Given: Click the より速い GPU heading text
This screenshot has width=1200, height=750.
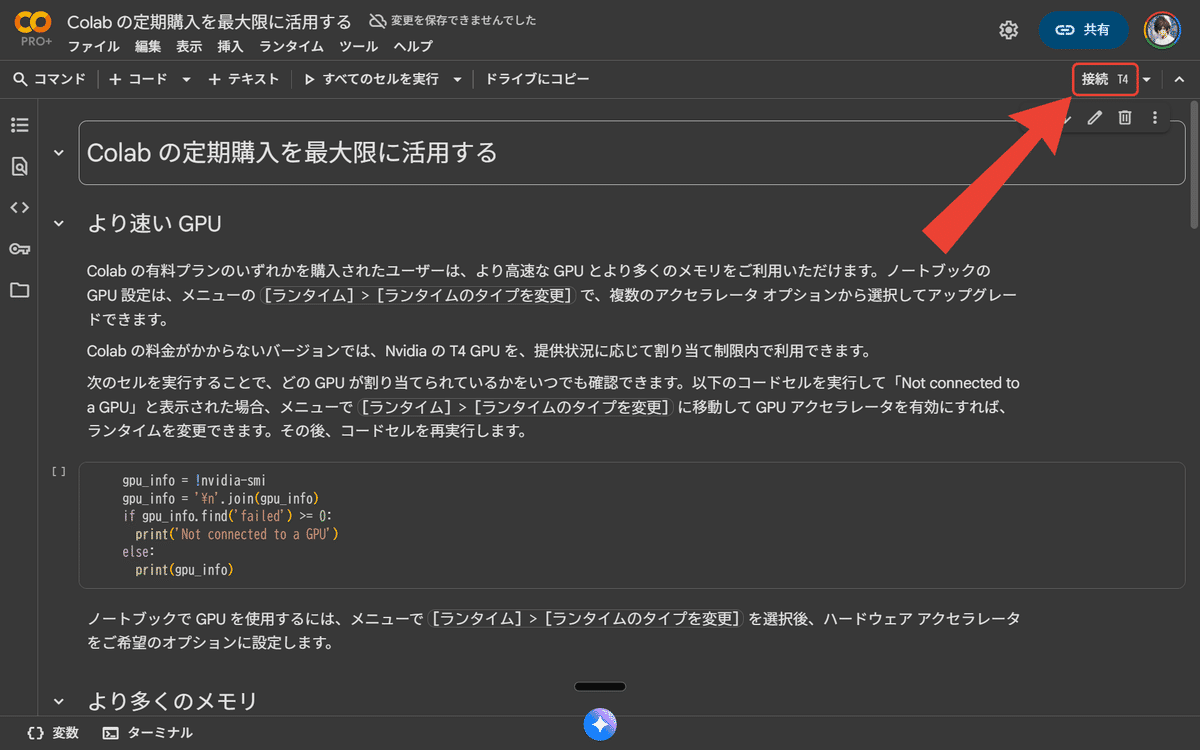Looking at the screenshot, I should tap(155, 224).
